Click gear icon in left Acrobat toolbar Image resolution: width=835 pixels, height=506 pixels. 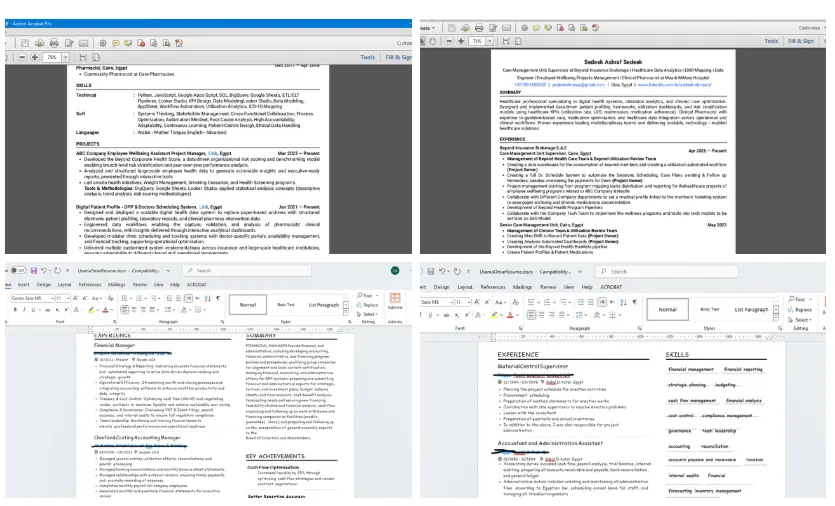click(103, 43)
